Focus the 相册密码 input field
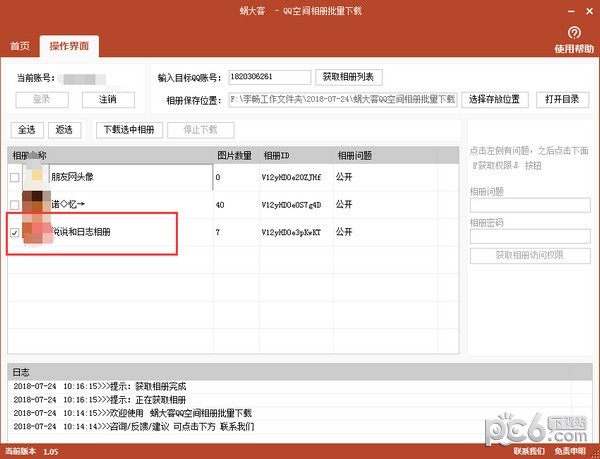 click(x=530, y=236)
